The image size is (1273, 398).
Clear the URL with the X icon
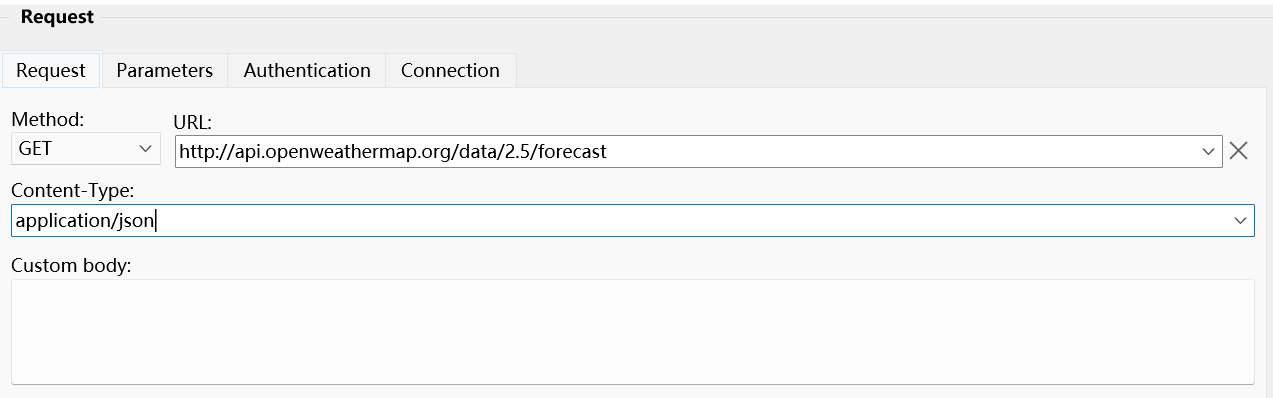point(1238,151)
